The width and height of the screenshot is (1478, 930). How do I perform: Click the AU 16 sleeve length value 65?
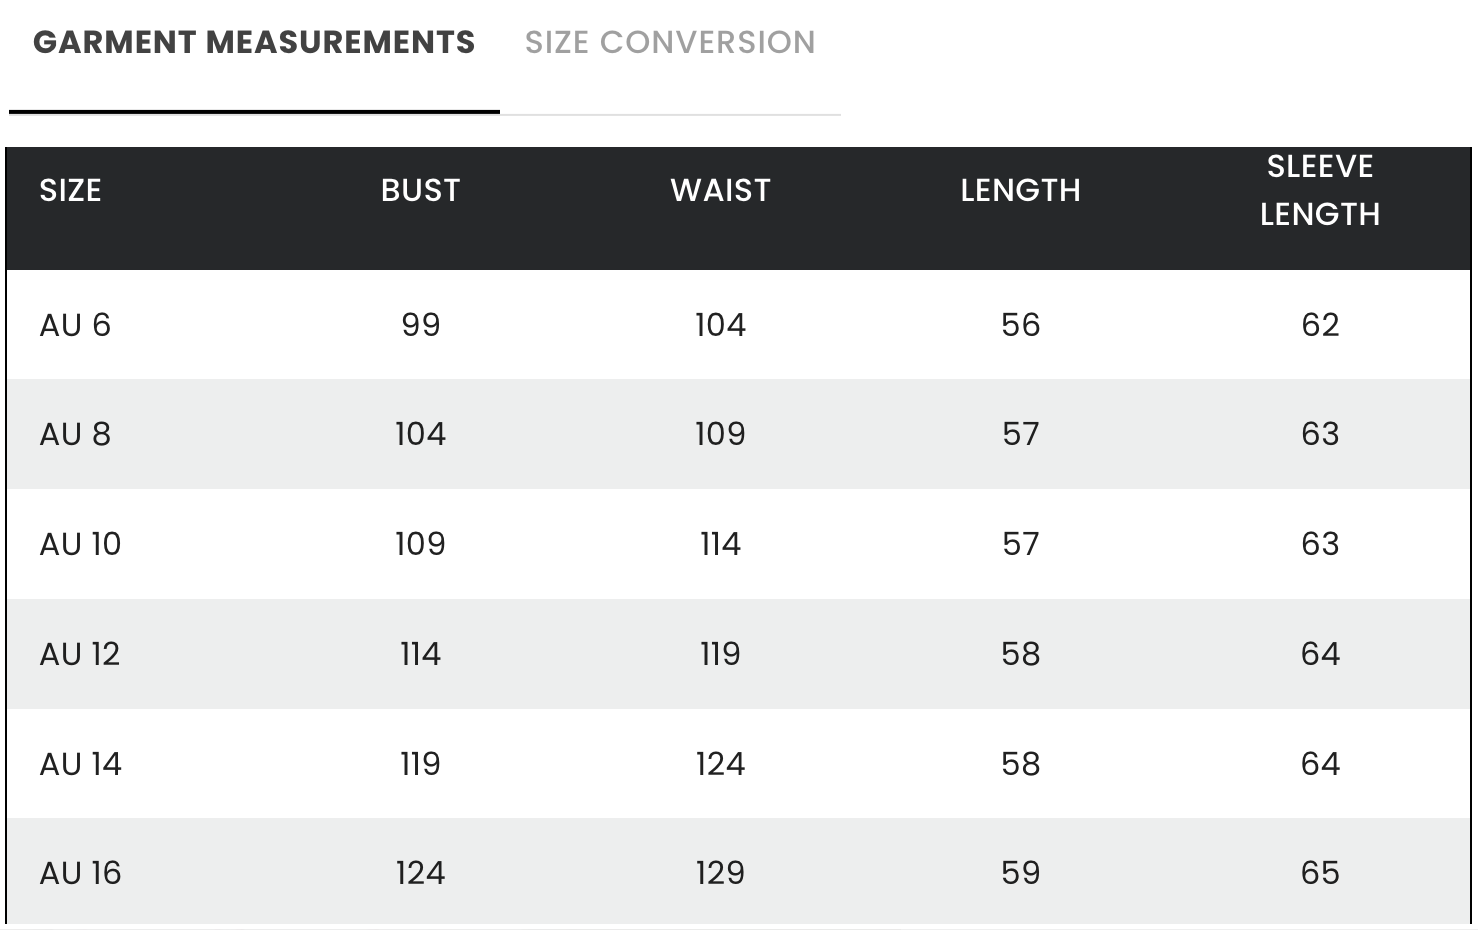[x=1320, y=873]
